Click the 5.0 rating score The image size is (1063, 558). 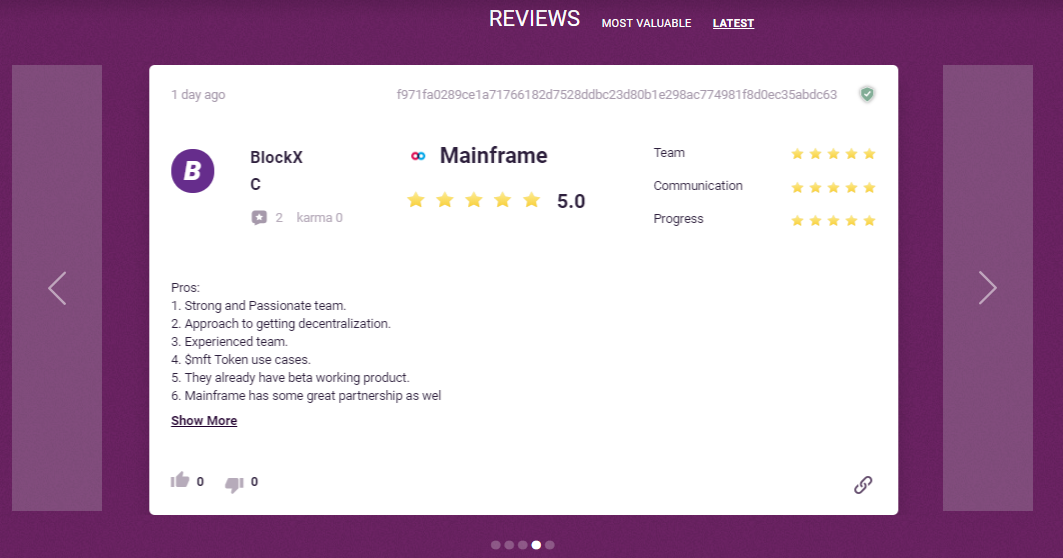coord(571,201)
